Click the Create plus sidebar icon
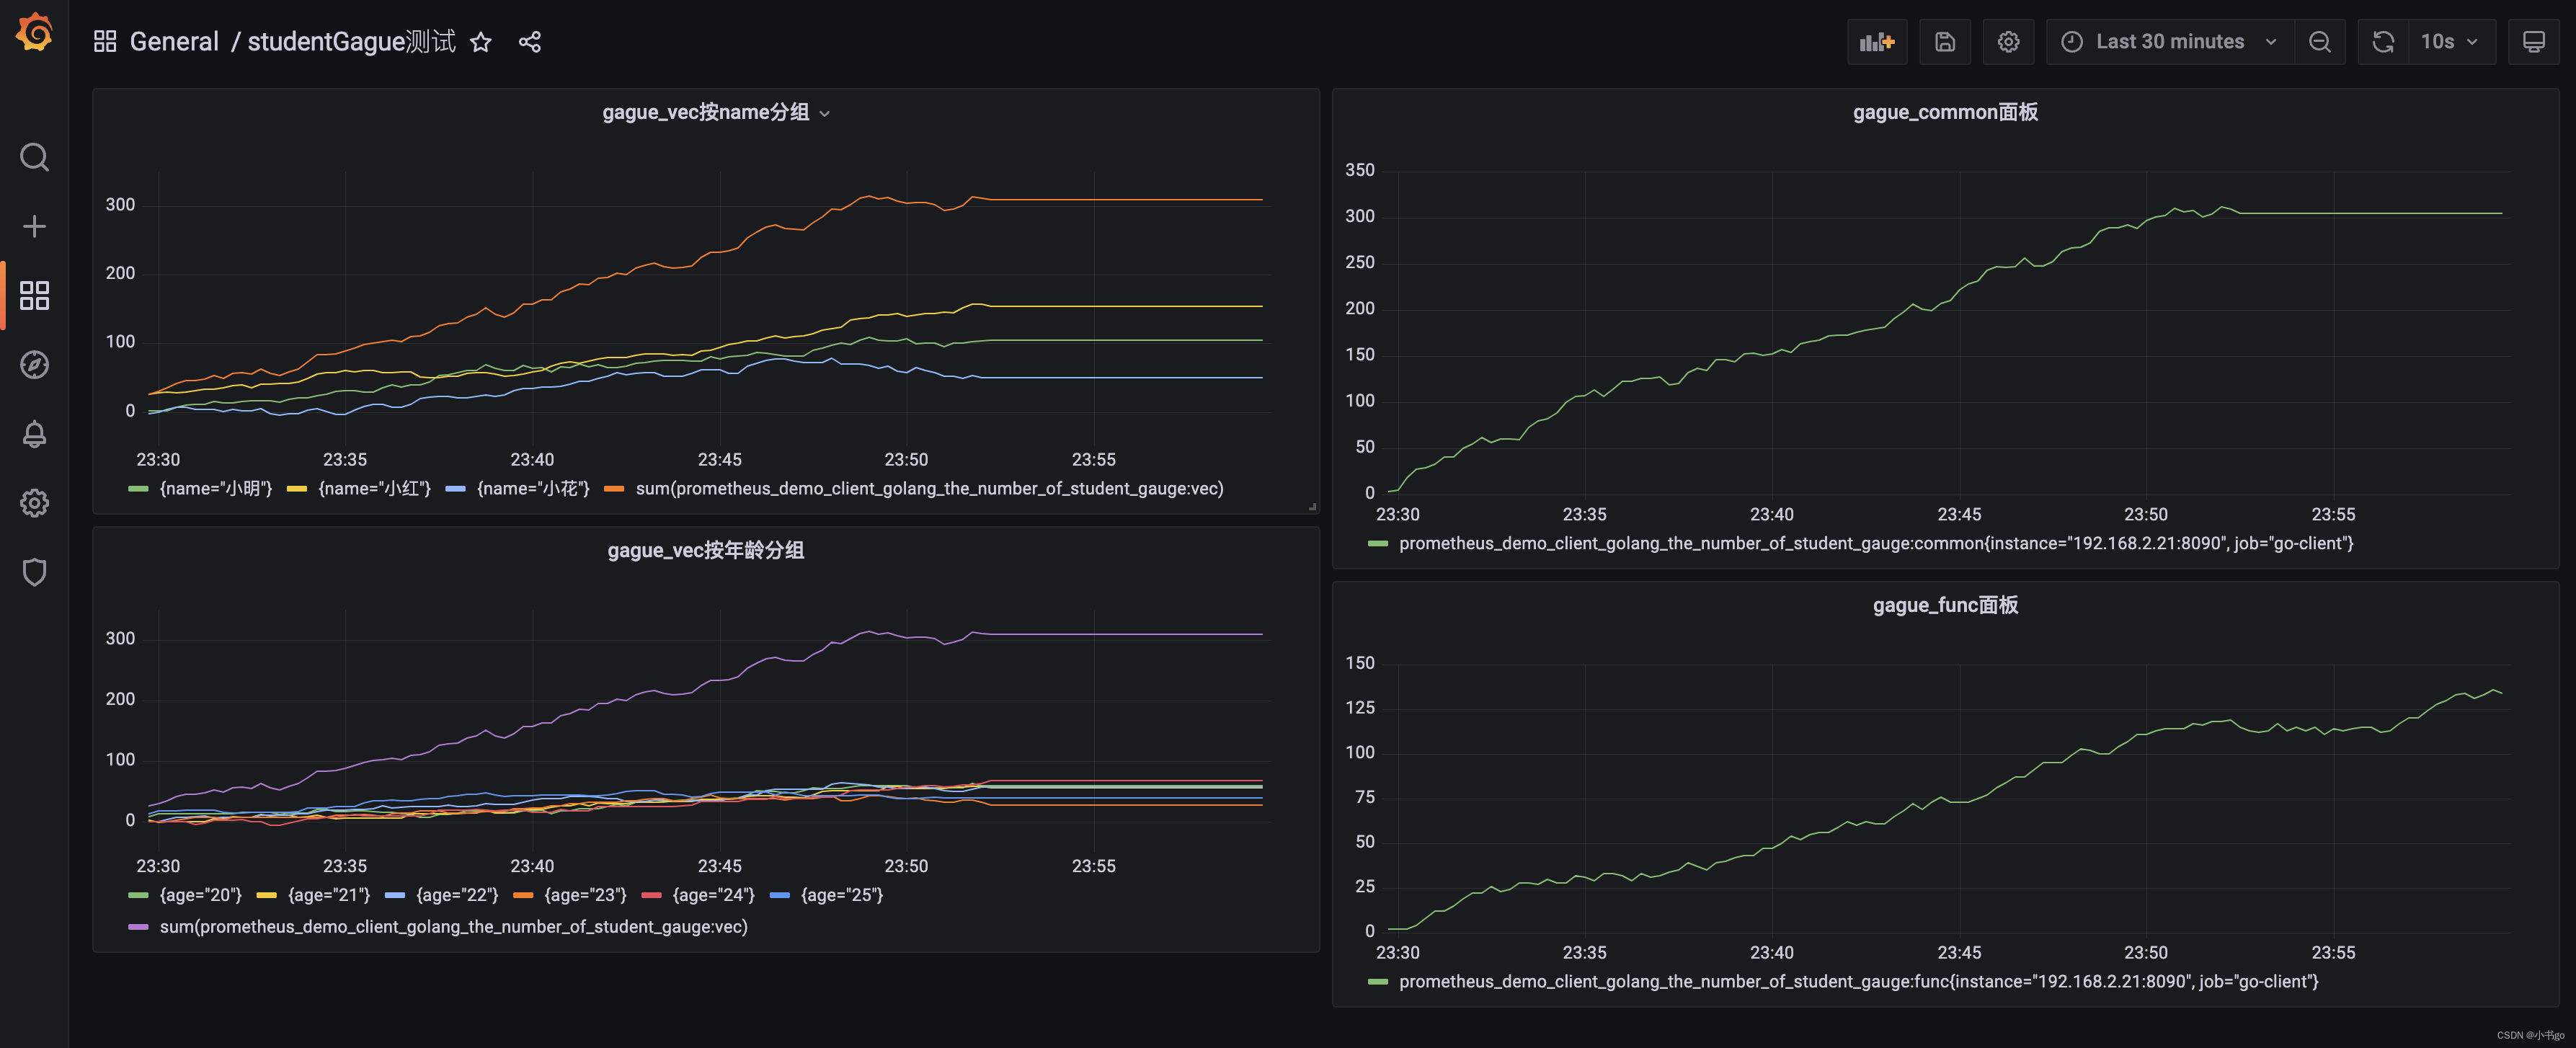2576x1048 pixels. [34, 226]
